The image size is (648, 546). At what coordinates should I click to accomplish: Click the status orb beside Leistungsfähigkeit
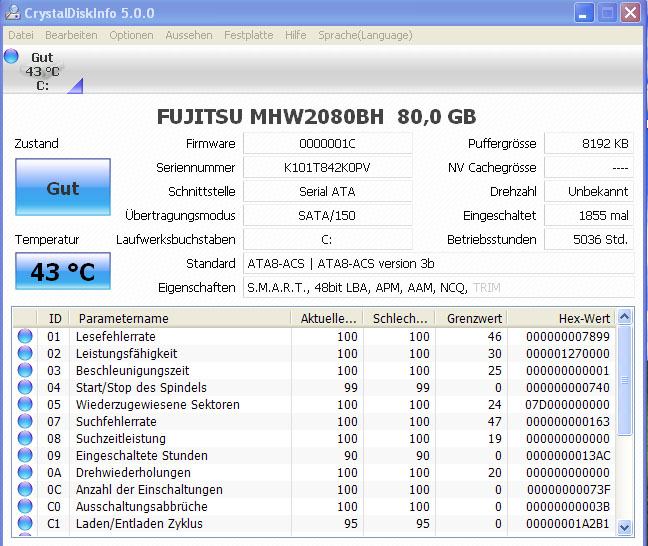(x=25, y=353)
